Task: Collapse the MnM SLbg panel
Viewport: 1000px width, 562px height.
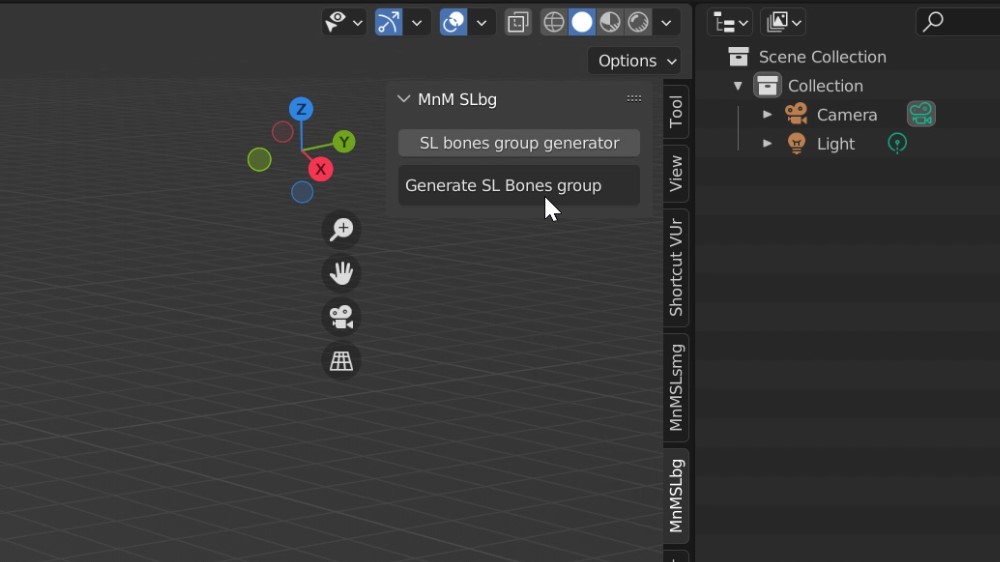Action: click(404, 99)
